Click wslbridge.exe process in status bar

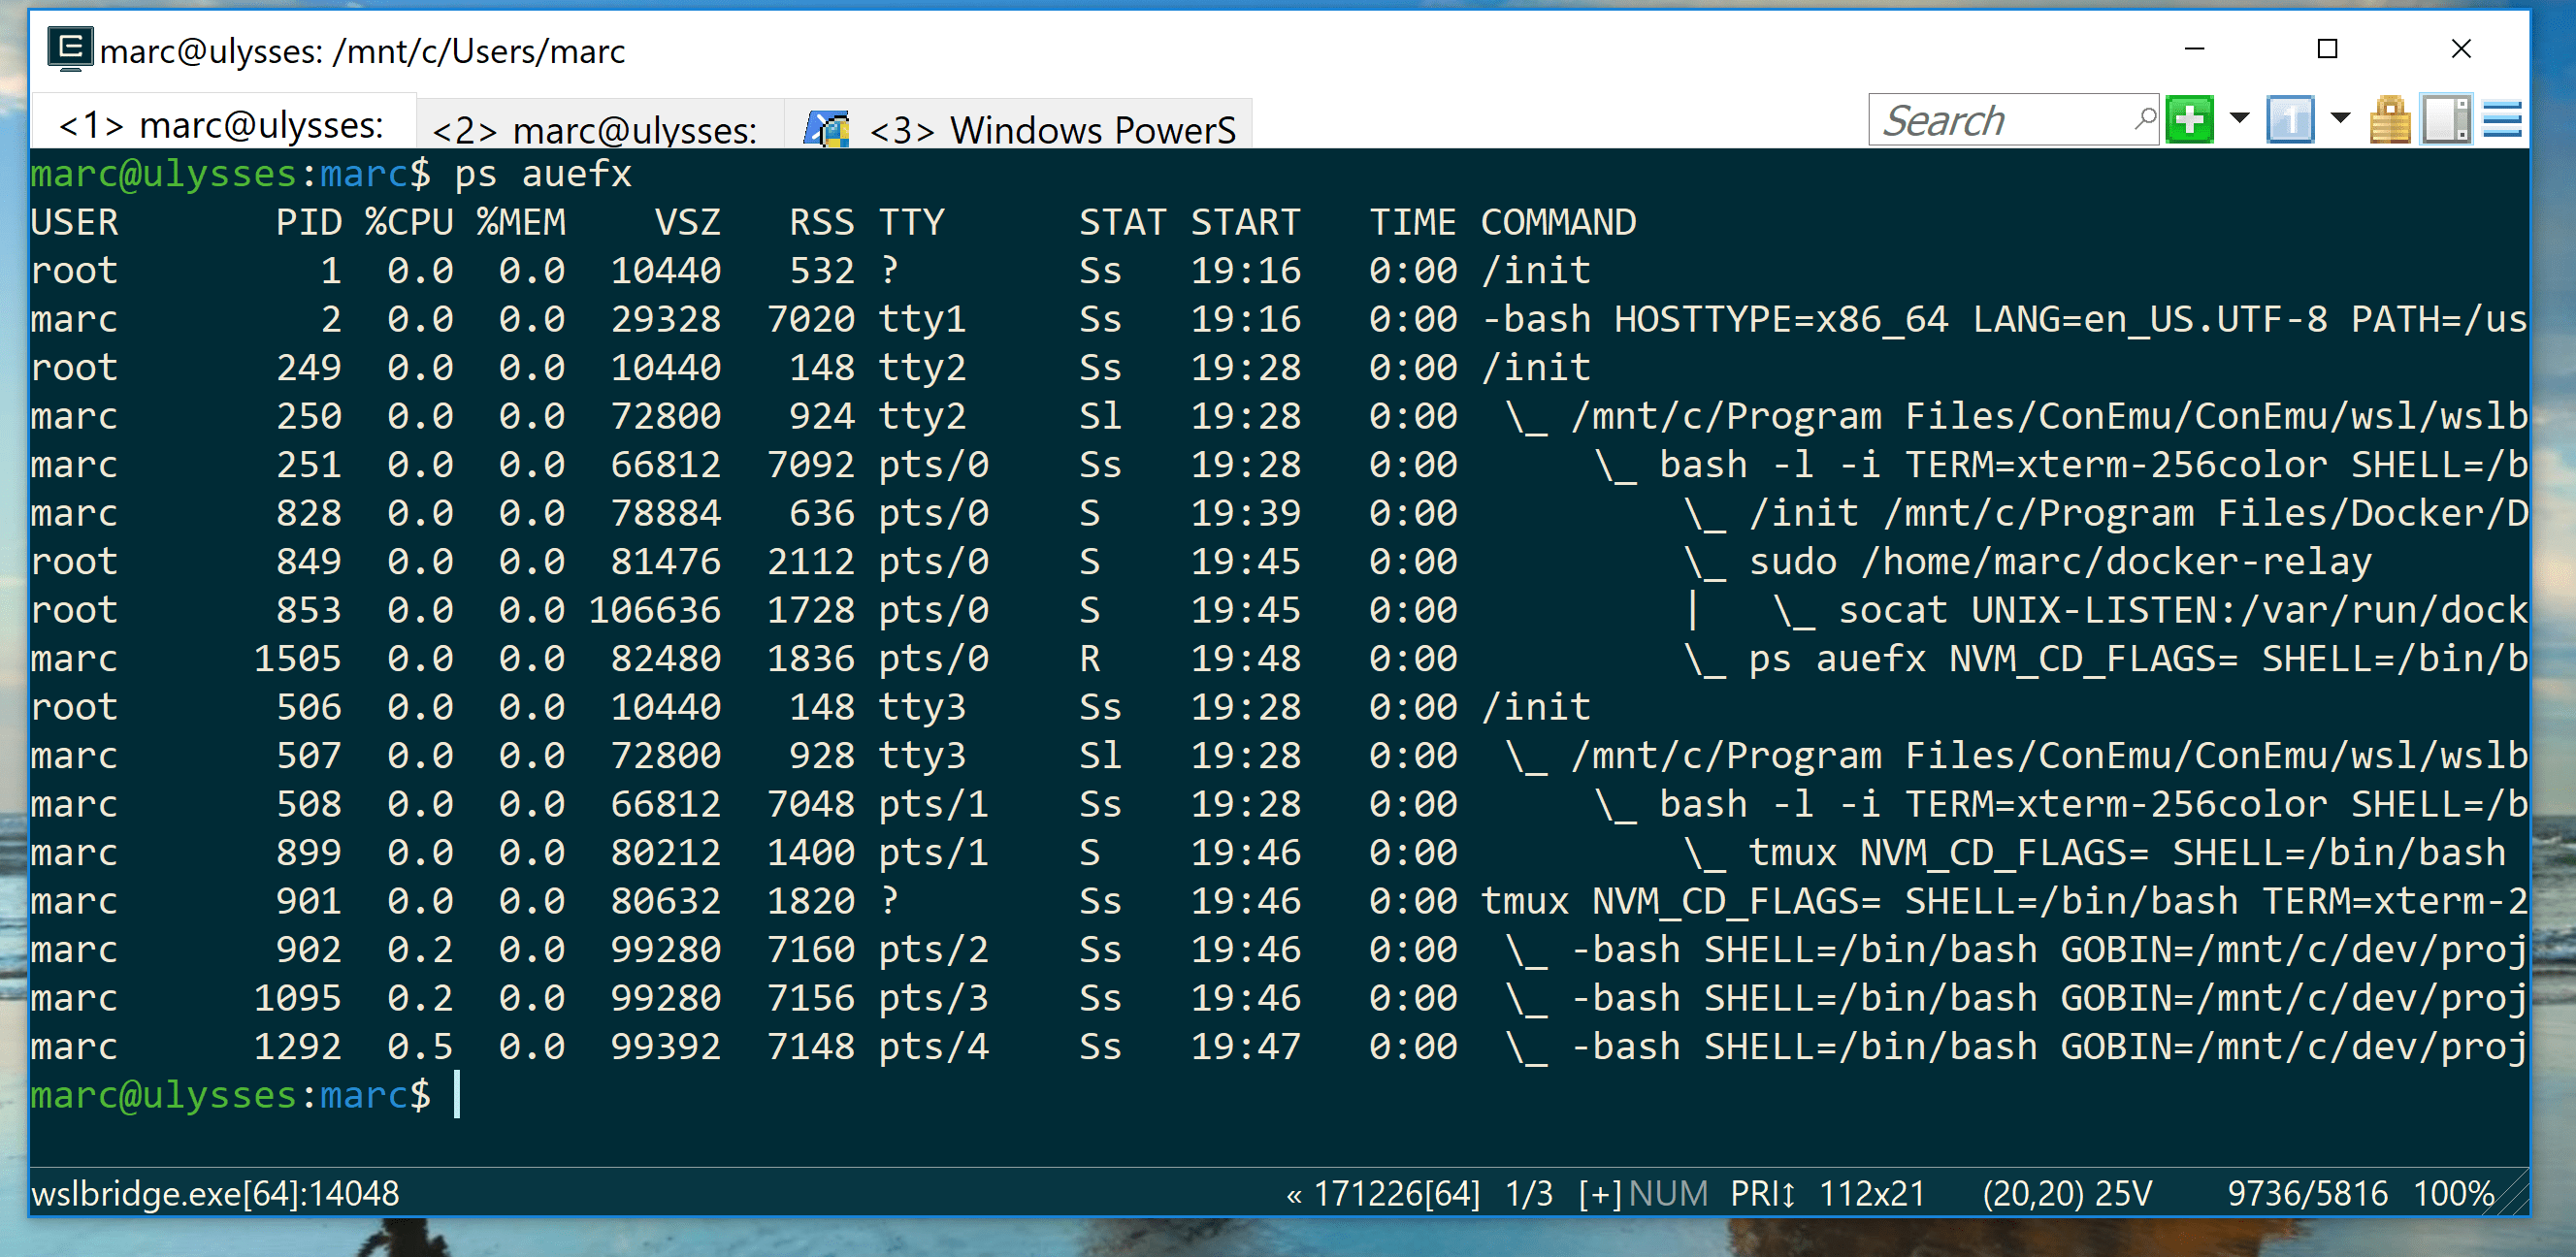pyautogui.click(x=214, y=1193)
